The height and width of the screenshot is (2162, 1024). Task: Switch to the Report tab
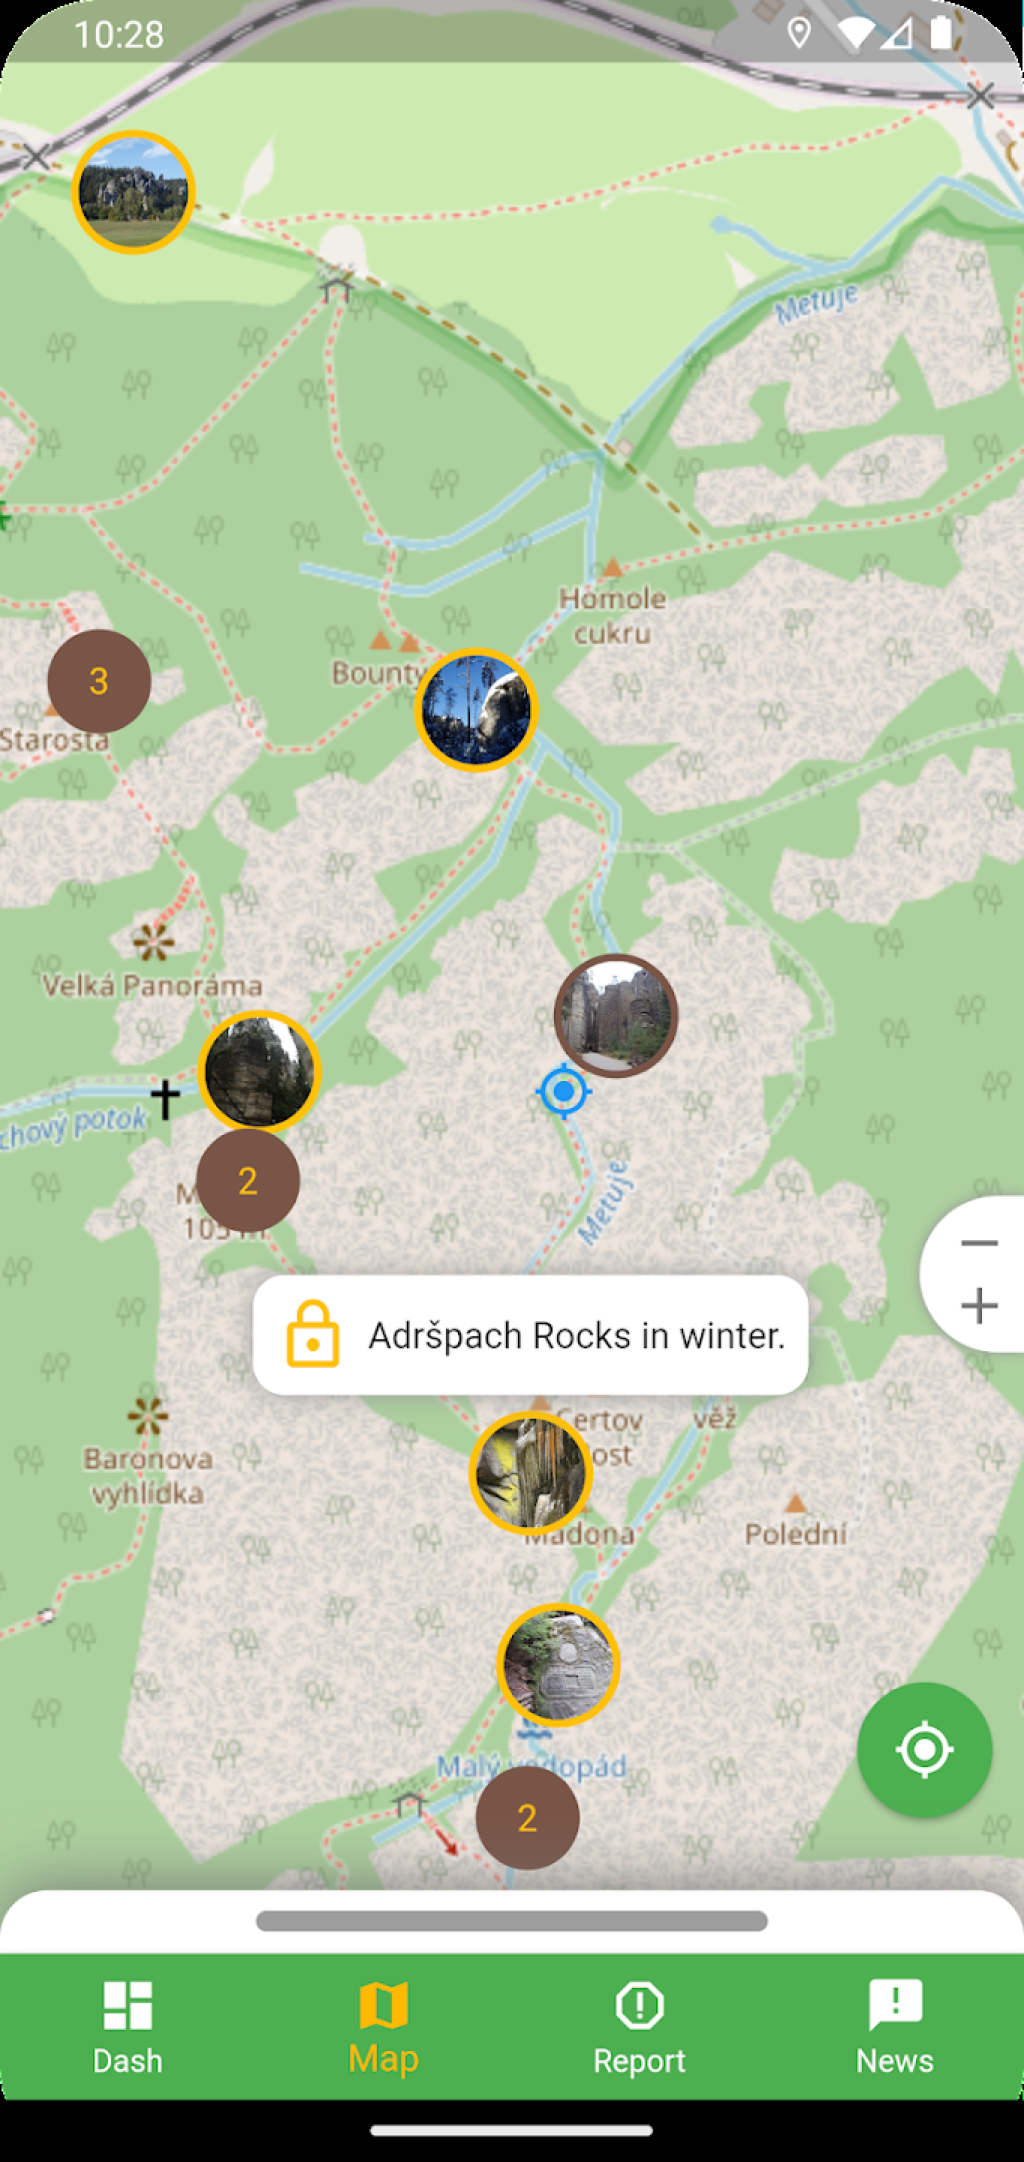[x=640, y=2027]
